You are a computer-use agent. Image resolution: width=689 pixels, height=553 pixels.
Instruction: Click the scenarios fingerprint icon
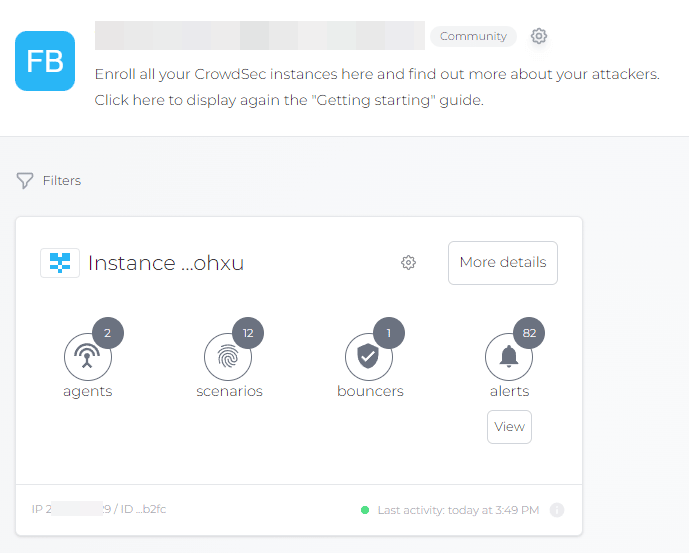pyautogui.click(x=228, y=357)
